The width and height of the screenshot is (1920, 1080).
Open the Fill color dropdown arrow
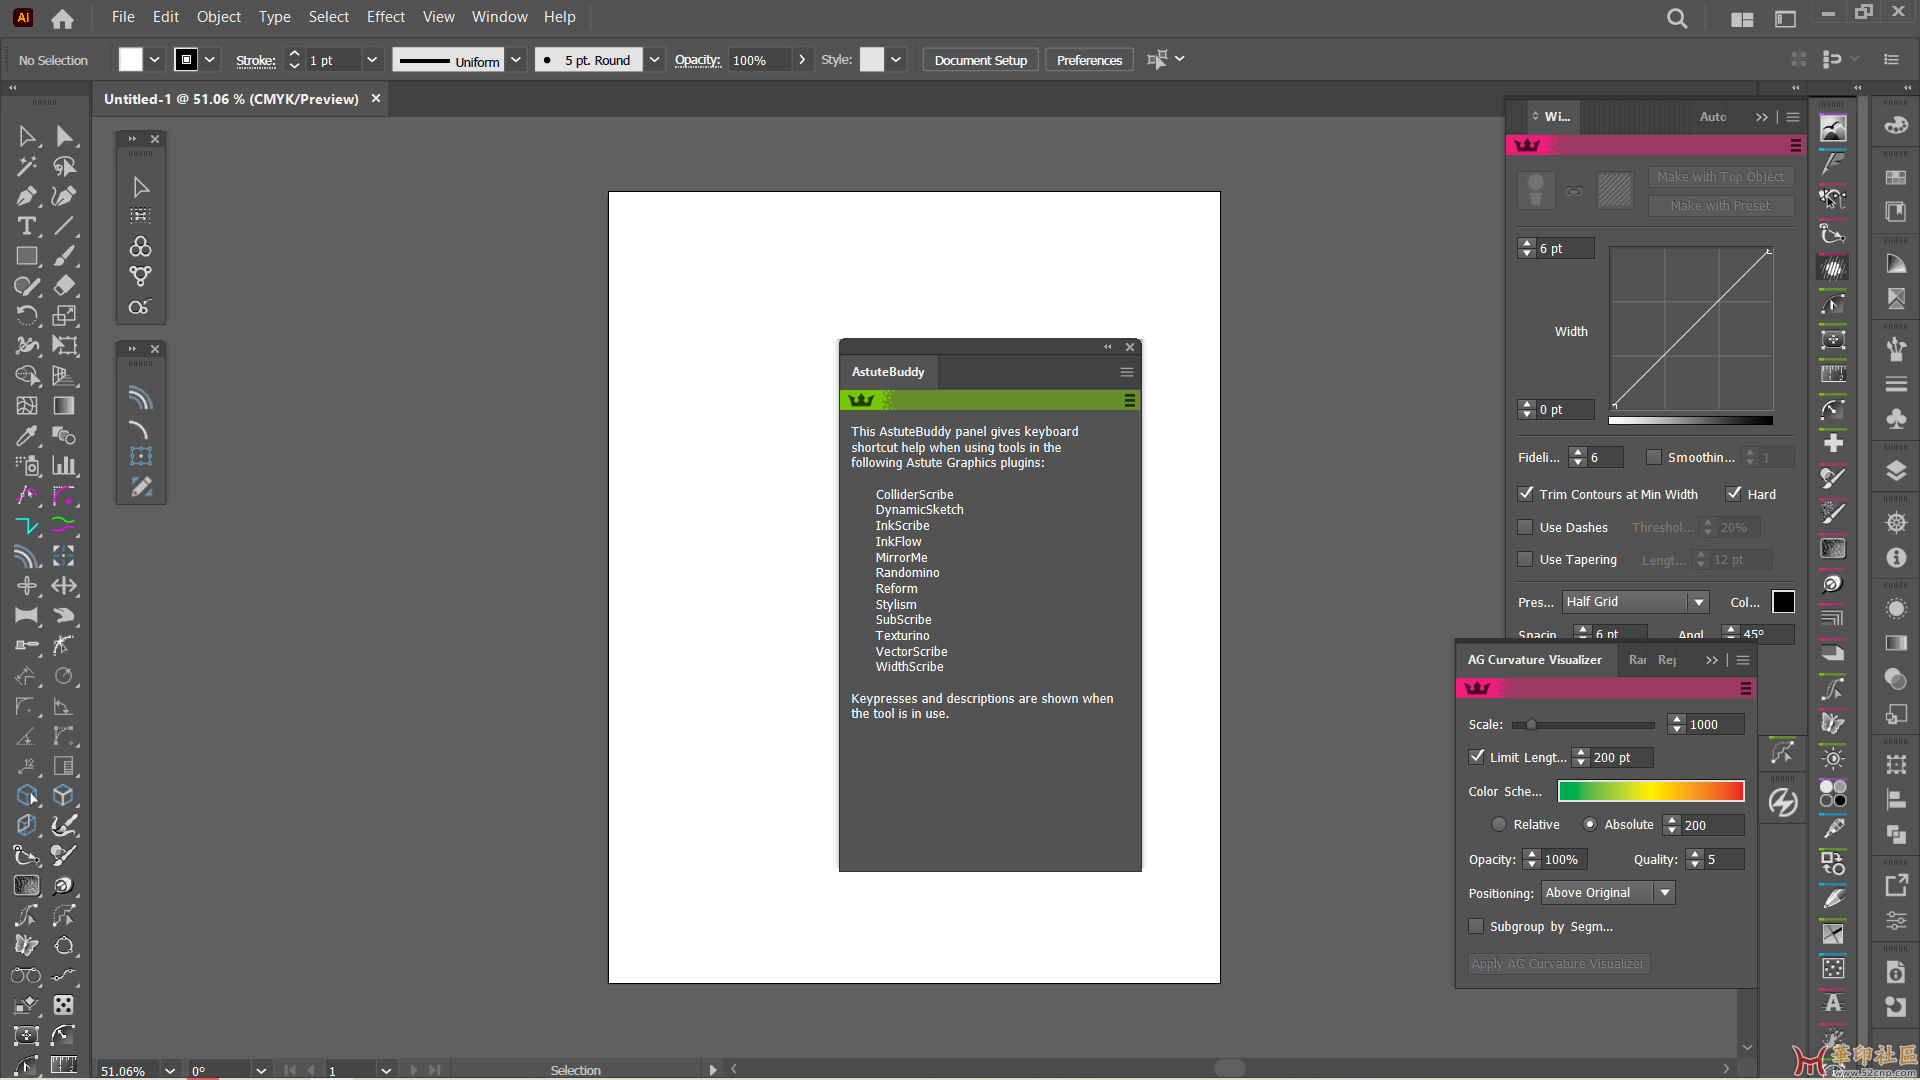coord(155,60)
